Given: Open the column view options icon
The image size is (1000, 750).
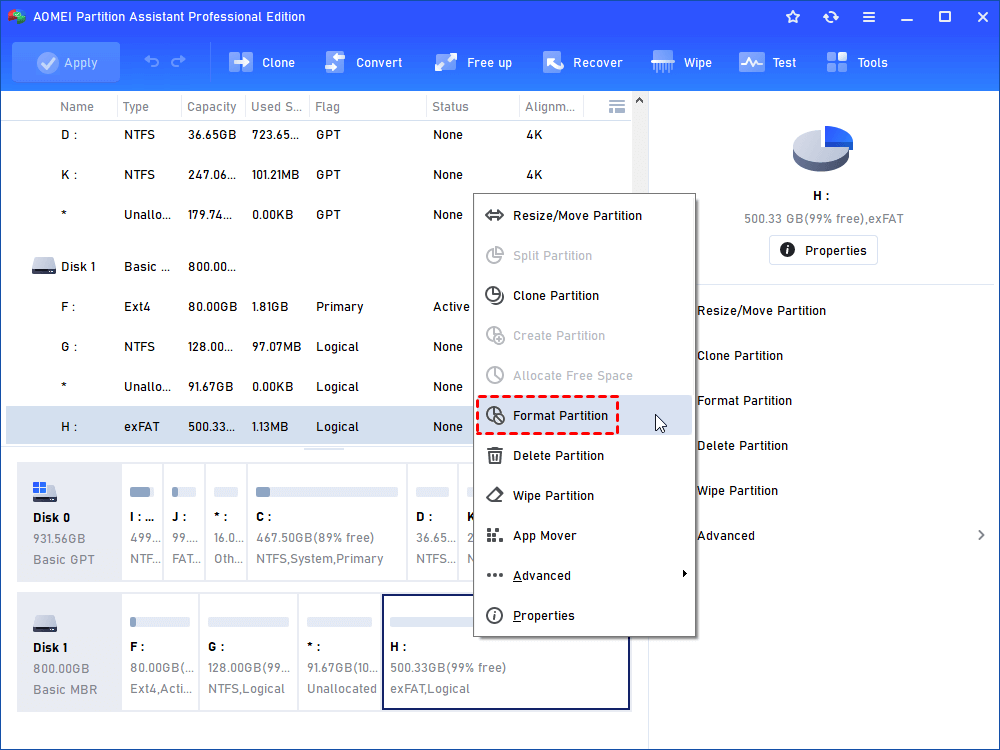Looking at the screenshot, I should 617,107.
